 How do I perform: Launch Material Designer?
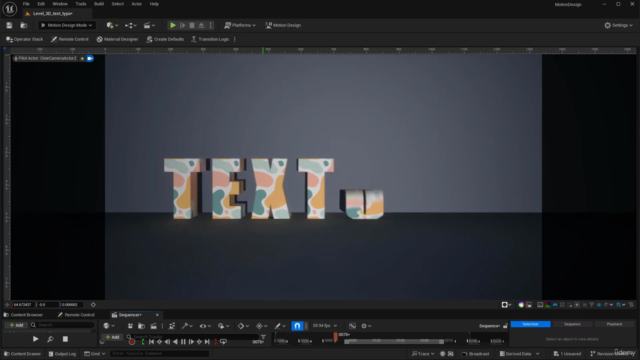(118, 39)
